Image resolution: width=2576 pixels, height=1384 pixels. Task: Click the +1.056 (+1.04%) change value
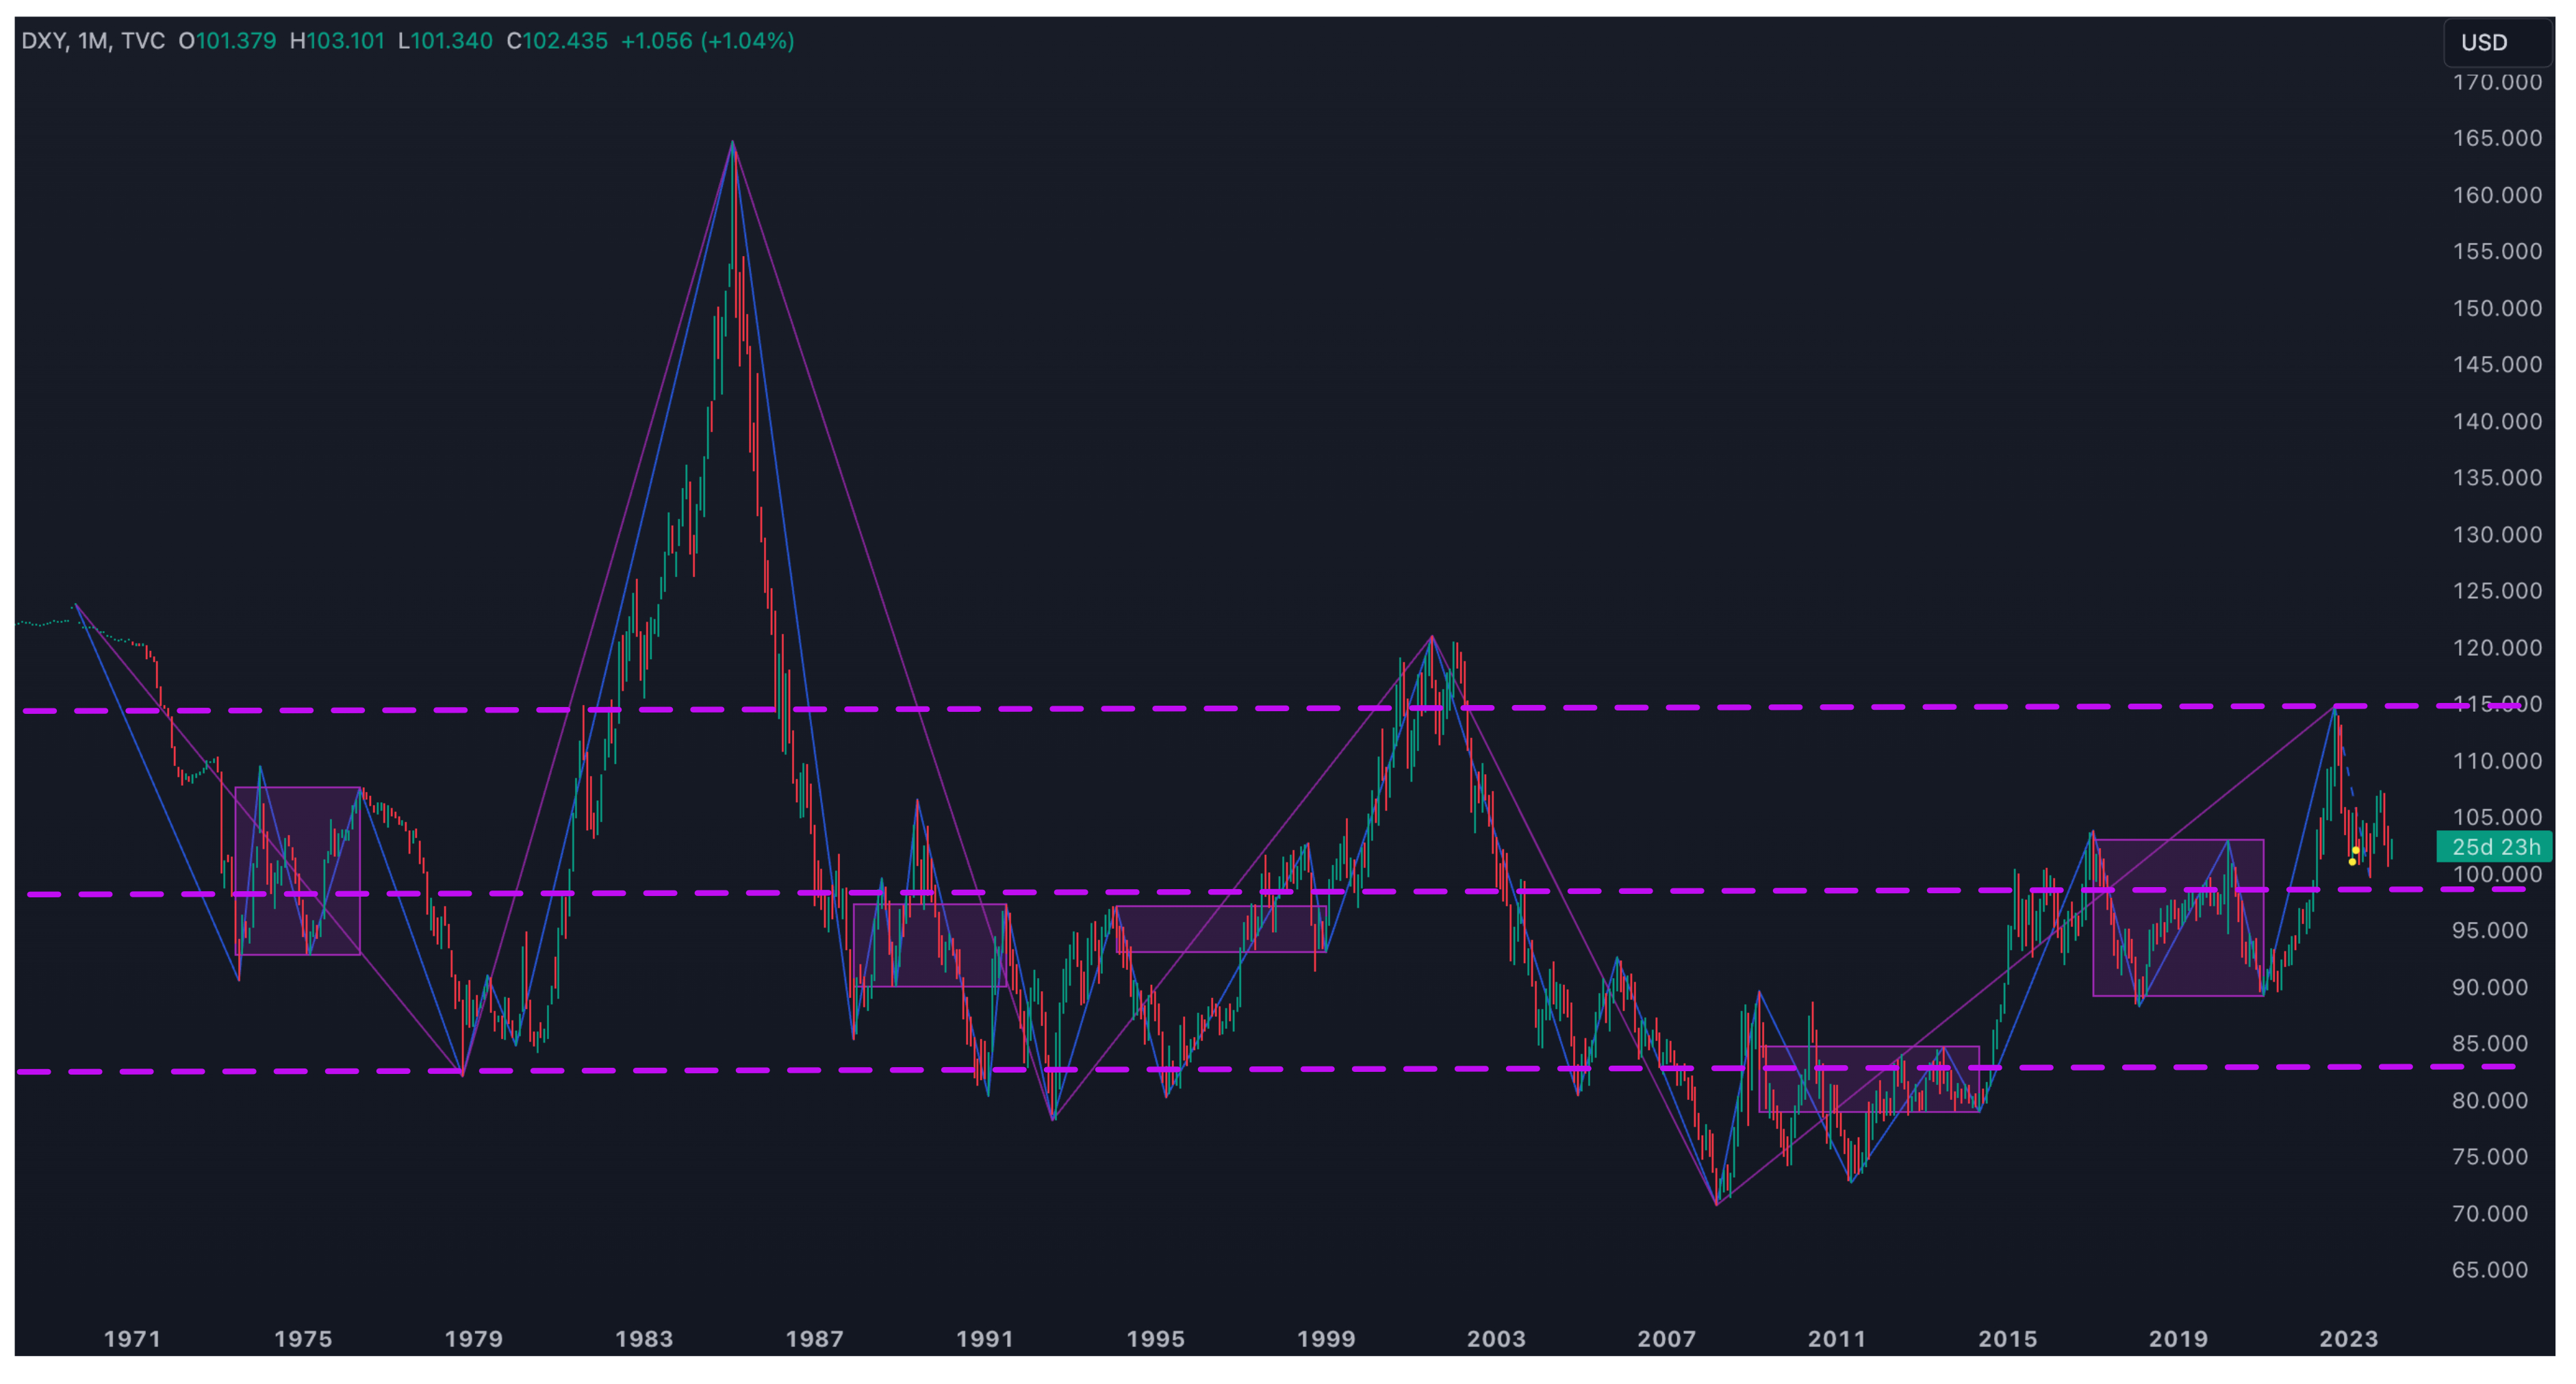coord(707,41)
